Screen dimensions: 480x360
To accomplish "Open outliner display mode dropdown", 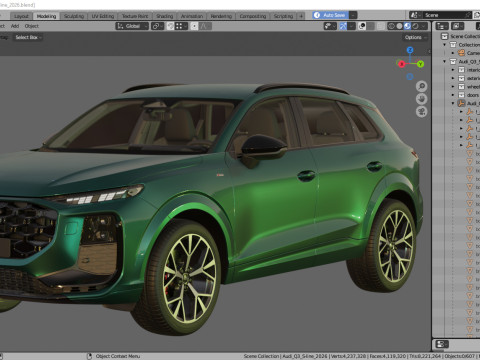I will pyautogui.click(x=457, y=26).
